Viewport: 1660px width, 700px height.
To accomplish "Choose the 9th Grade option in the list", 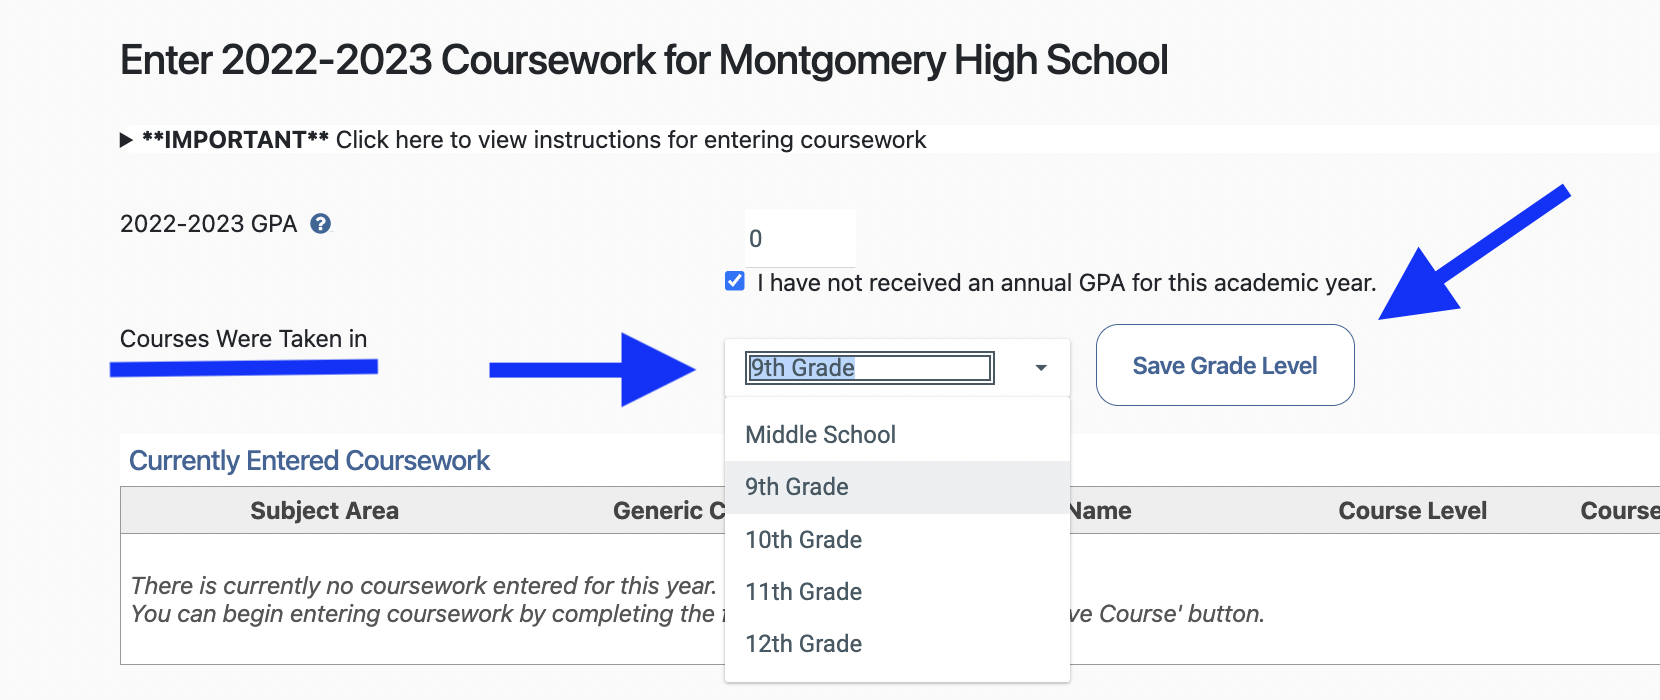I will 797,487.
